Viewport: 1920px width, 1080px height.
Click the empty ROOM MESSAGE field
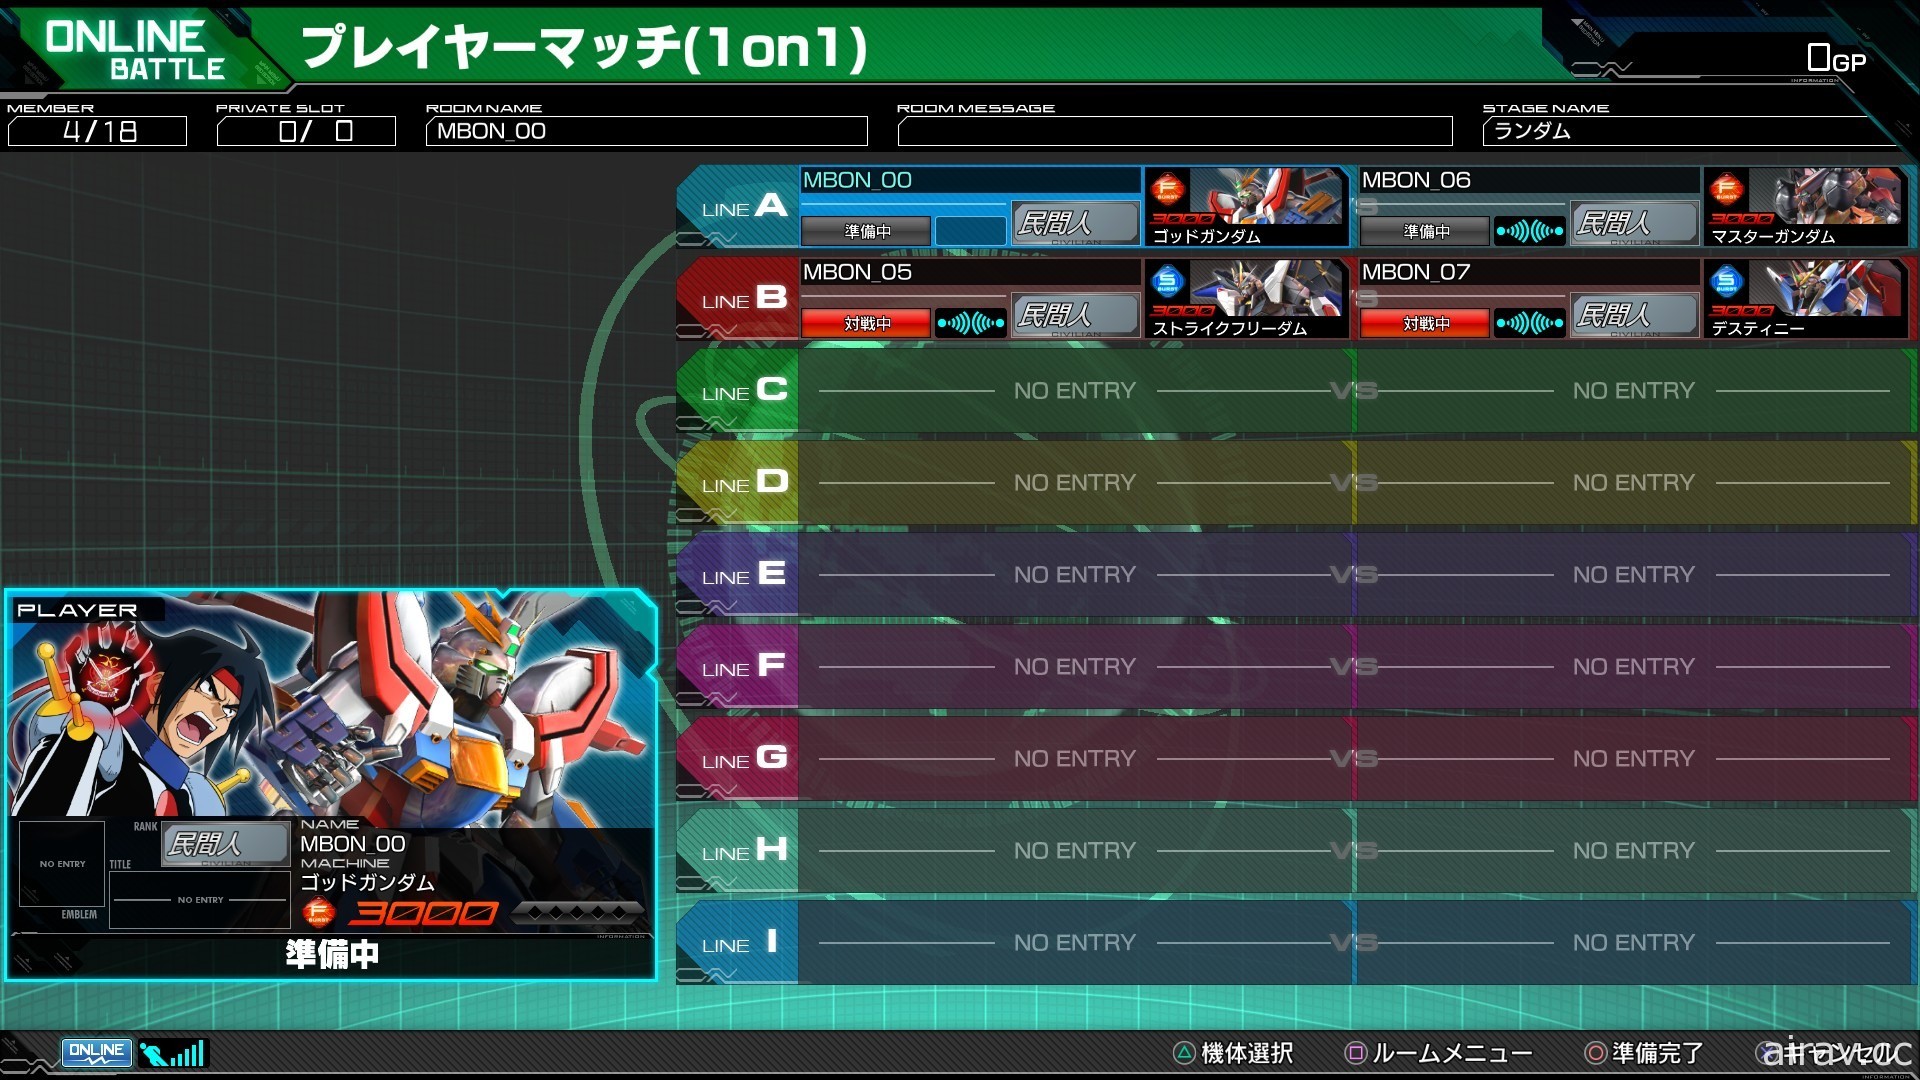click(1175, 131)
